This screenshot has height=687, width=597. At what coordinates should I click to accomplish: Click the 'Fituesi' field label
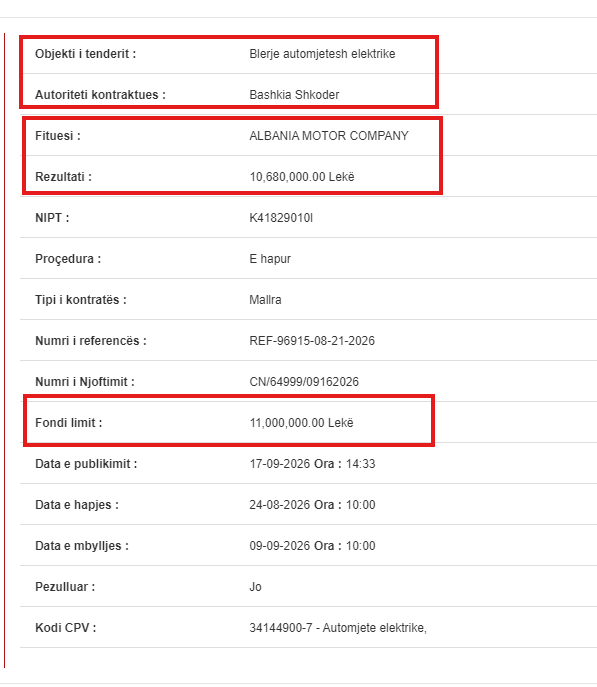pyautogui.click(x=58, y=136)
